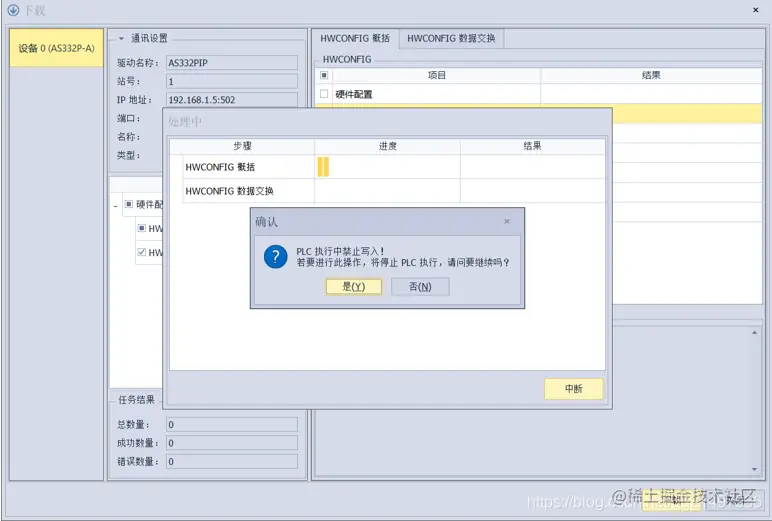Collapse the 硬件配 tree node

pyautogui.click(x=116, y=206)
